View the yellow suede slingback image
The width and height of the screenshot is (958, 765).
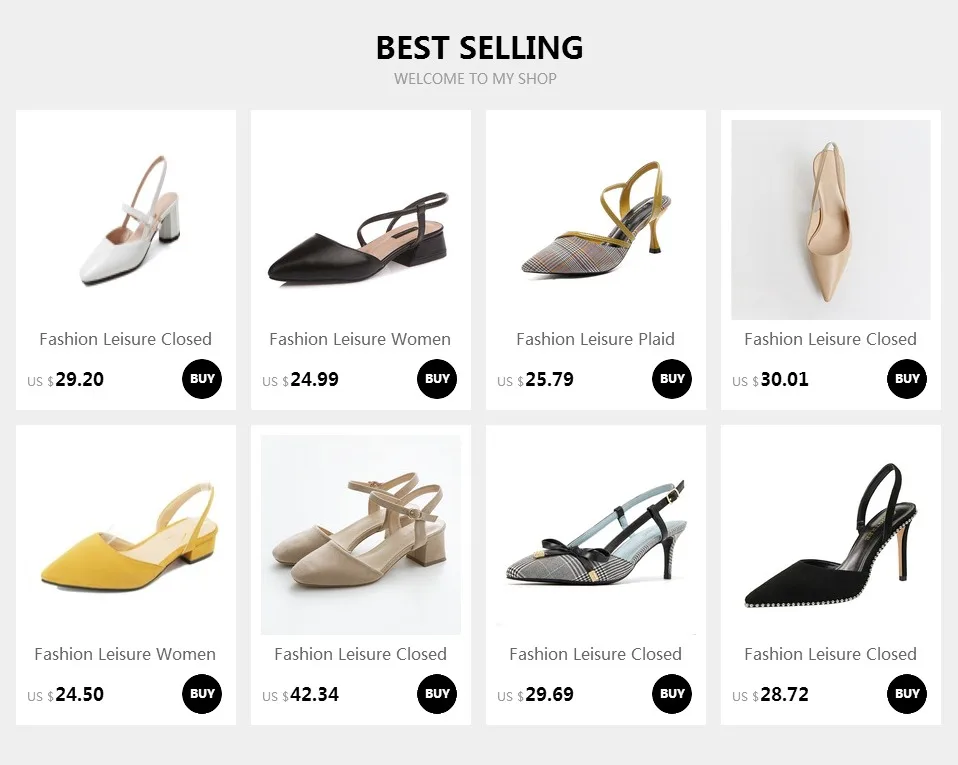[126, 535]
